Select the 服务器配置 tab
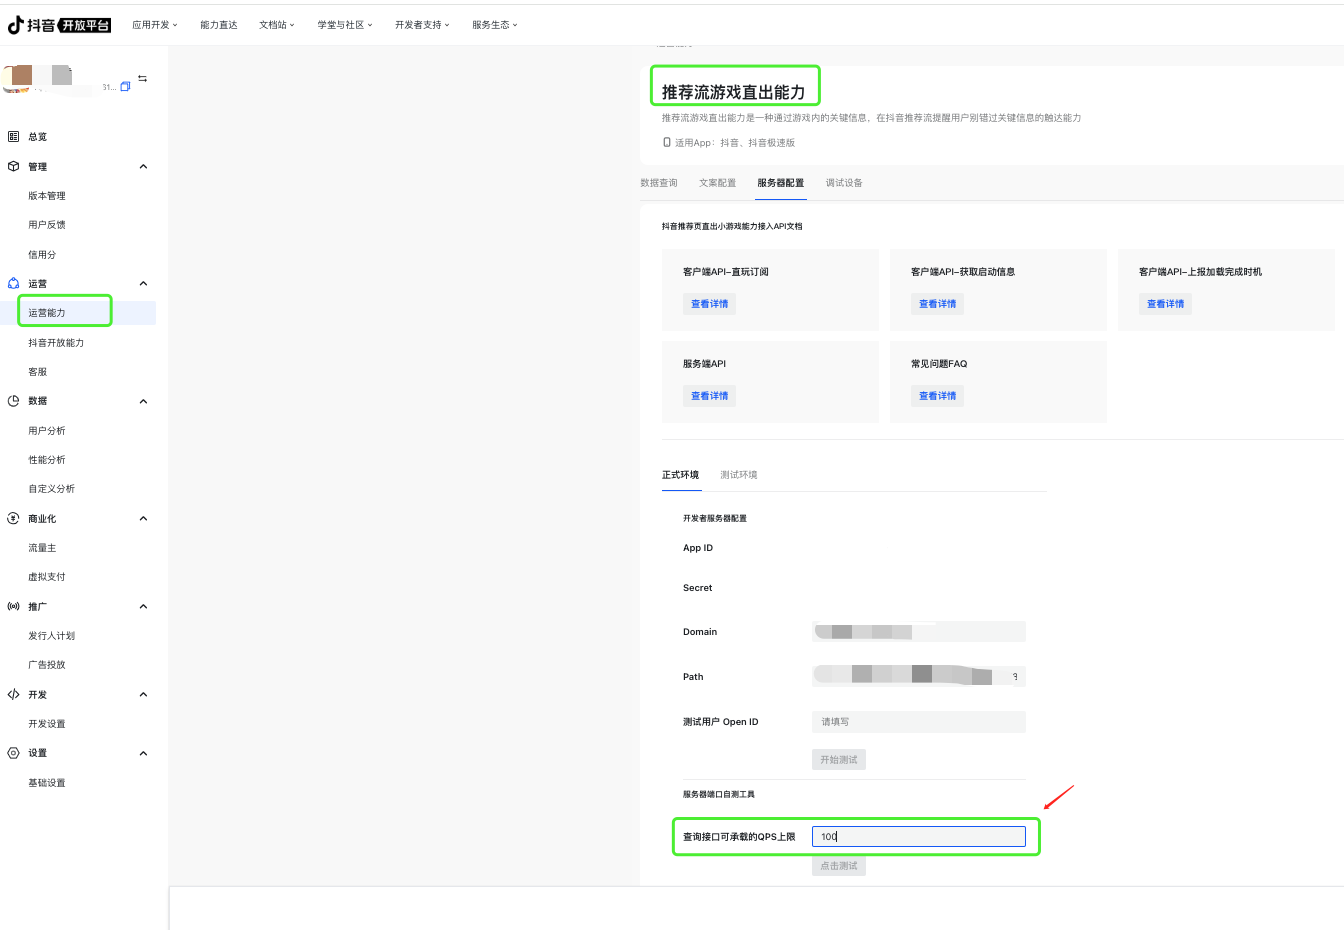Screen dimensions: 1344x930 point(781,183)
